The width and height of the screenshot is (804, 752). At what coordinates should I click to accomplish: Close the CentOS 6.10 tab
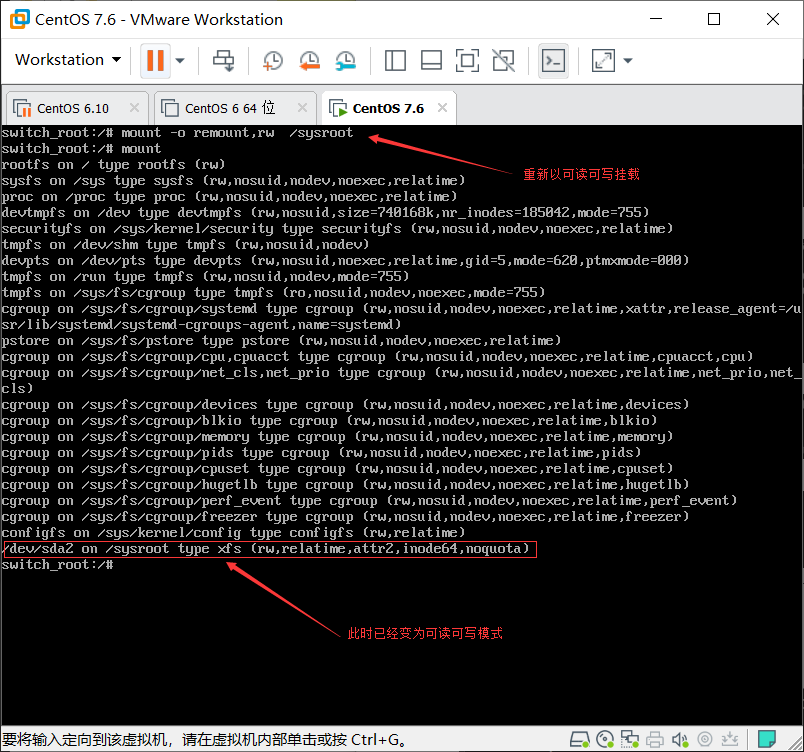[x=134, y=108]
